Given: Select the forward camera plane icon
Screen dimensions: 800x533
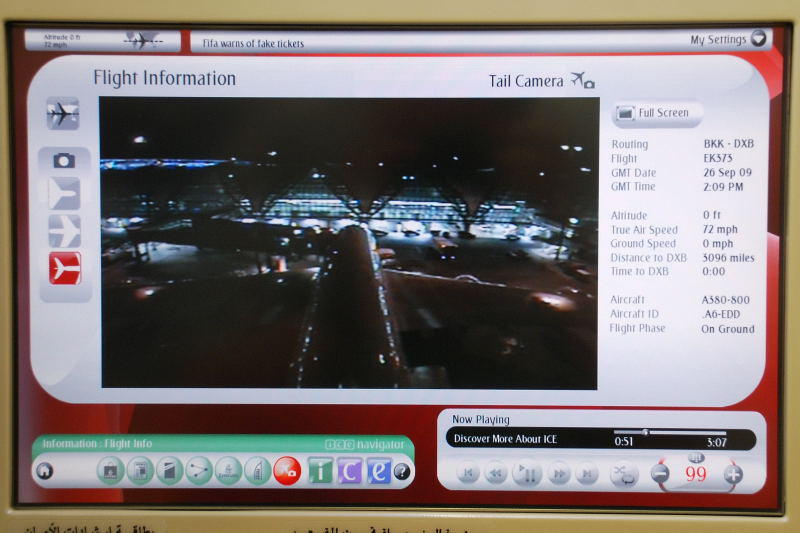Looking at the screenshot, I should (x=65, y=193).
